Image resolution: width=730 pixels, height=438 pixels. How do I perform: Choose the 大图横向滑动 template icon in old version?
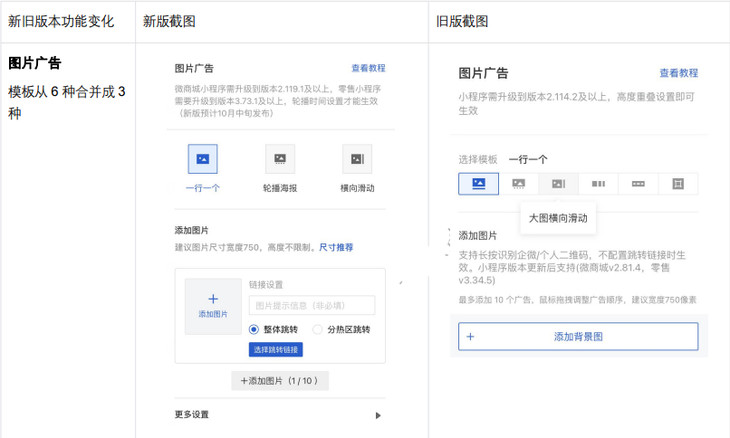point(558,184)
